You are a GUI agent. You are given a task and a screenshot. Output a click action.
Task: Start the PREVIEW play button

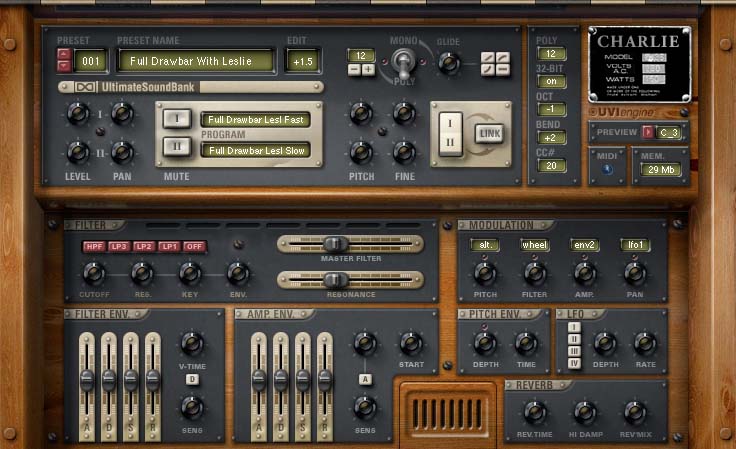648,132
